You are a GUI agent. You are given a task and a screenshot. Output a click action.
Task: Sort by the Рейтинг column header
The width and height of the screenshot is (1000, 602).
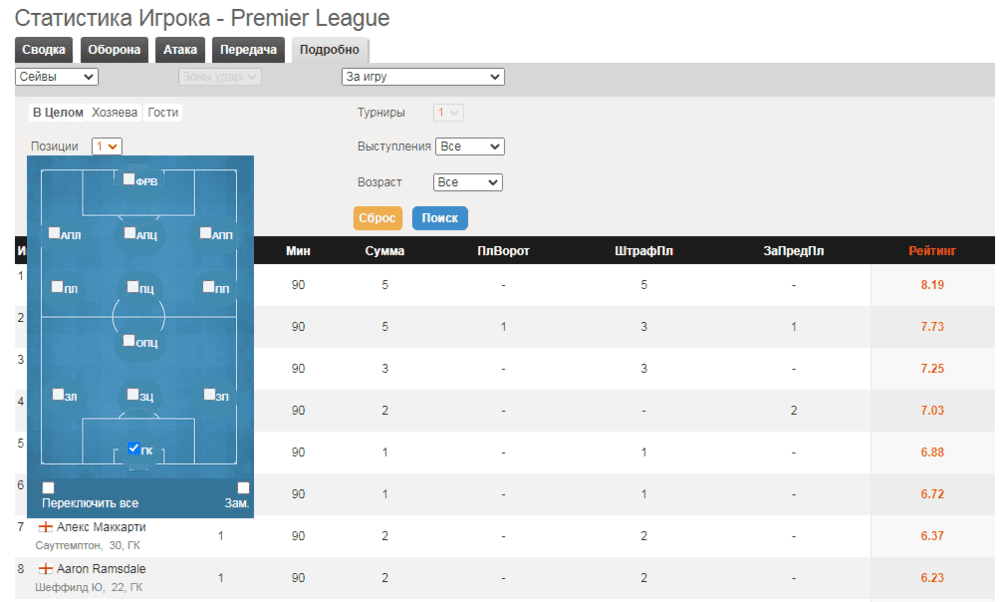point(932,251)
